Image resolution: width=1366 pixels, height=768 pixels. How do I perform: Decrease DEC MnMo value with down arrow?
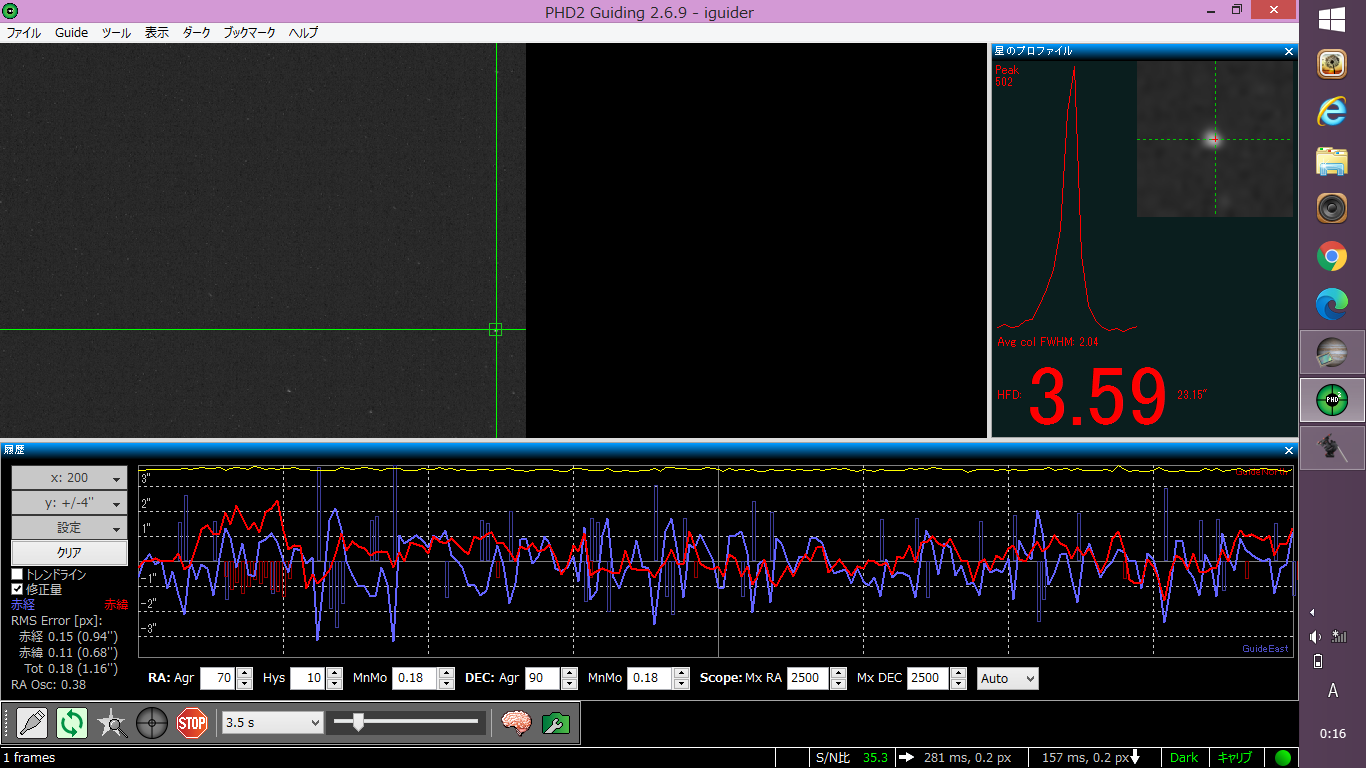(681, 684)
